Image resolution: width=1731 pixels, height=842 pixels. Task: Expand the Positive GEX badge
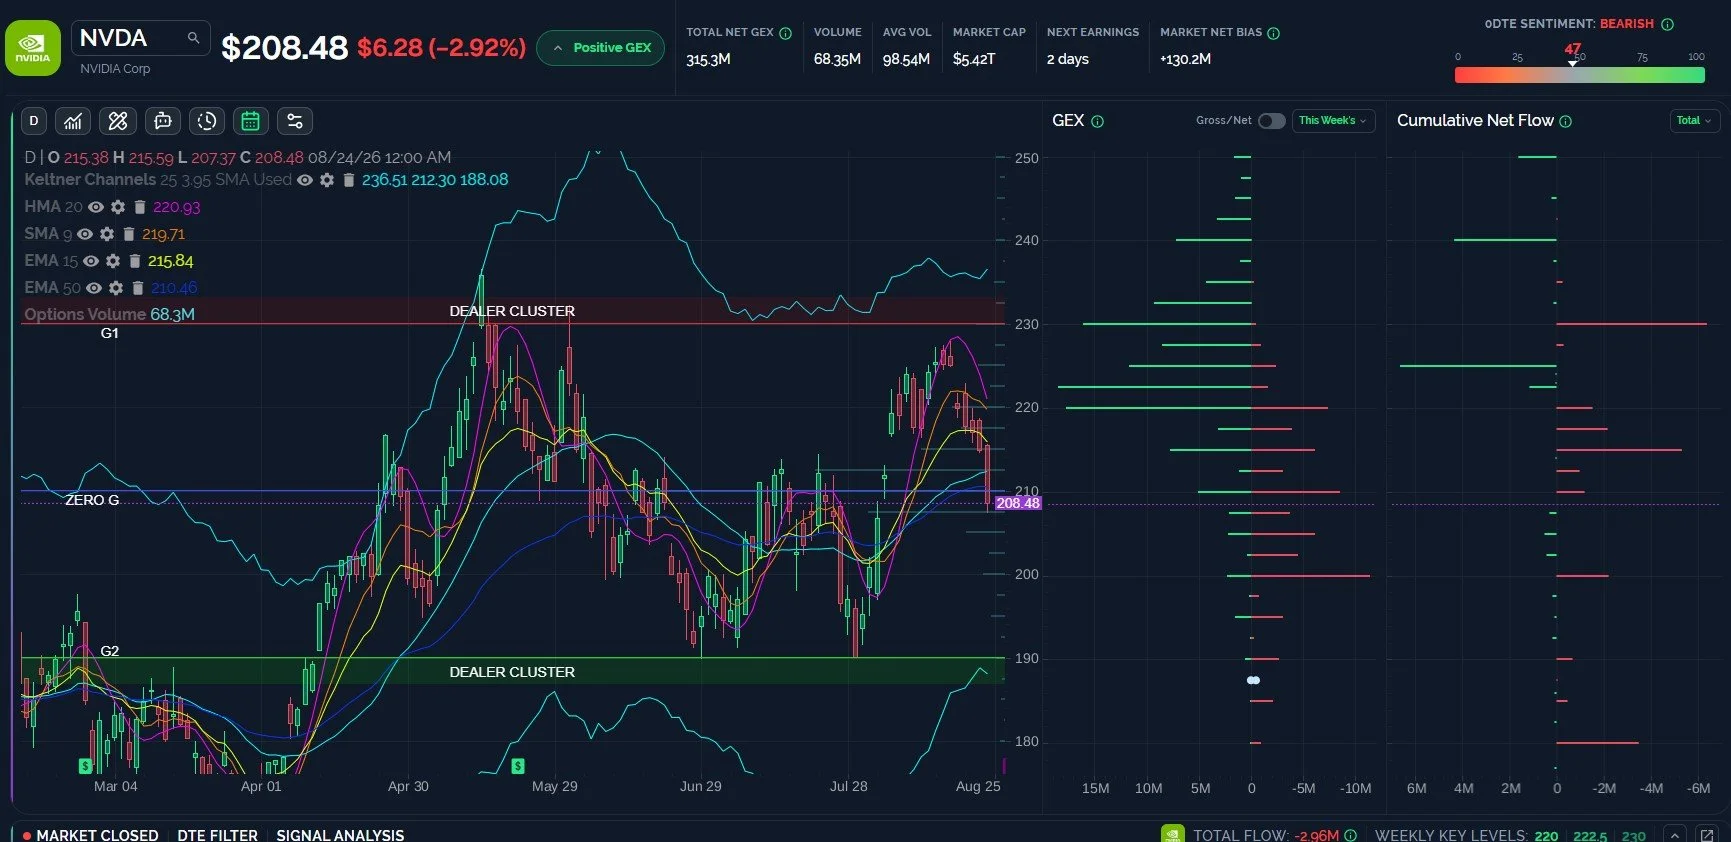(600, 48)
